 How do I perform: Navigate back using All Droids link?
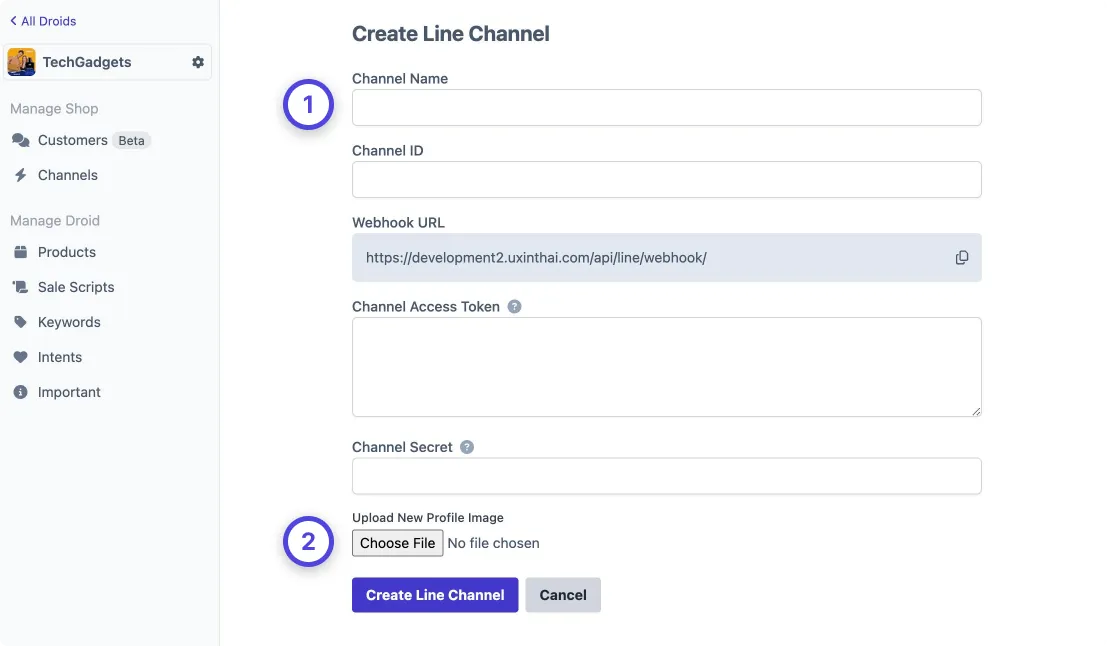[42, 20]
